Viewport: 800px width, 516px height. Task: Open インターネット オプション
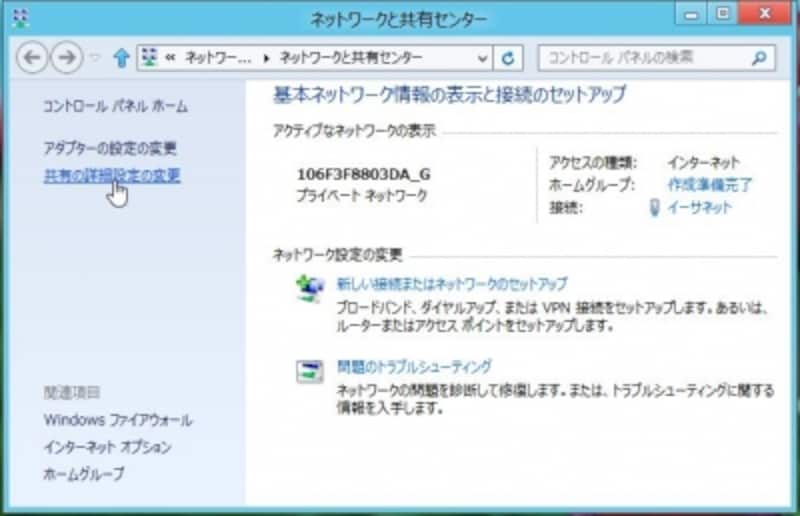107,447
